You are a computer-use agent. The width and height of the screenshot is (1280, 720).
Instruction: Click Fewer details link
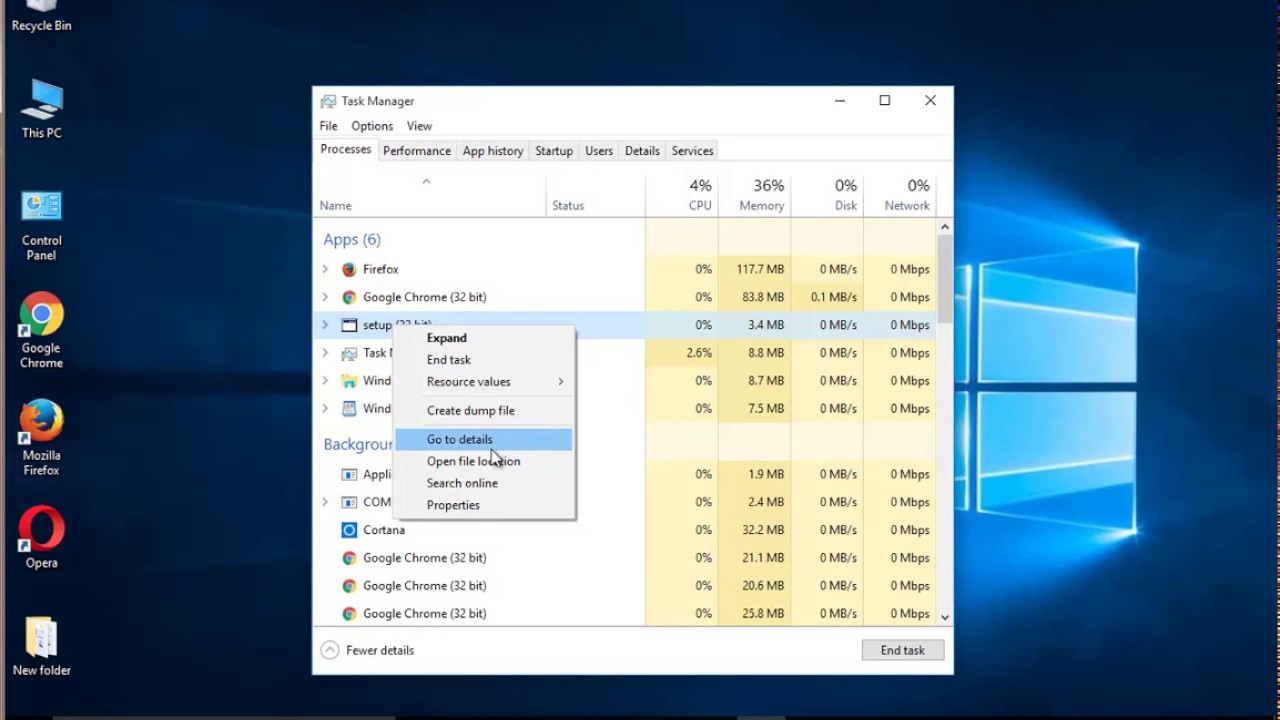click(x=380, y=650)
